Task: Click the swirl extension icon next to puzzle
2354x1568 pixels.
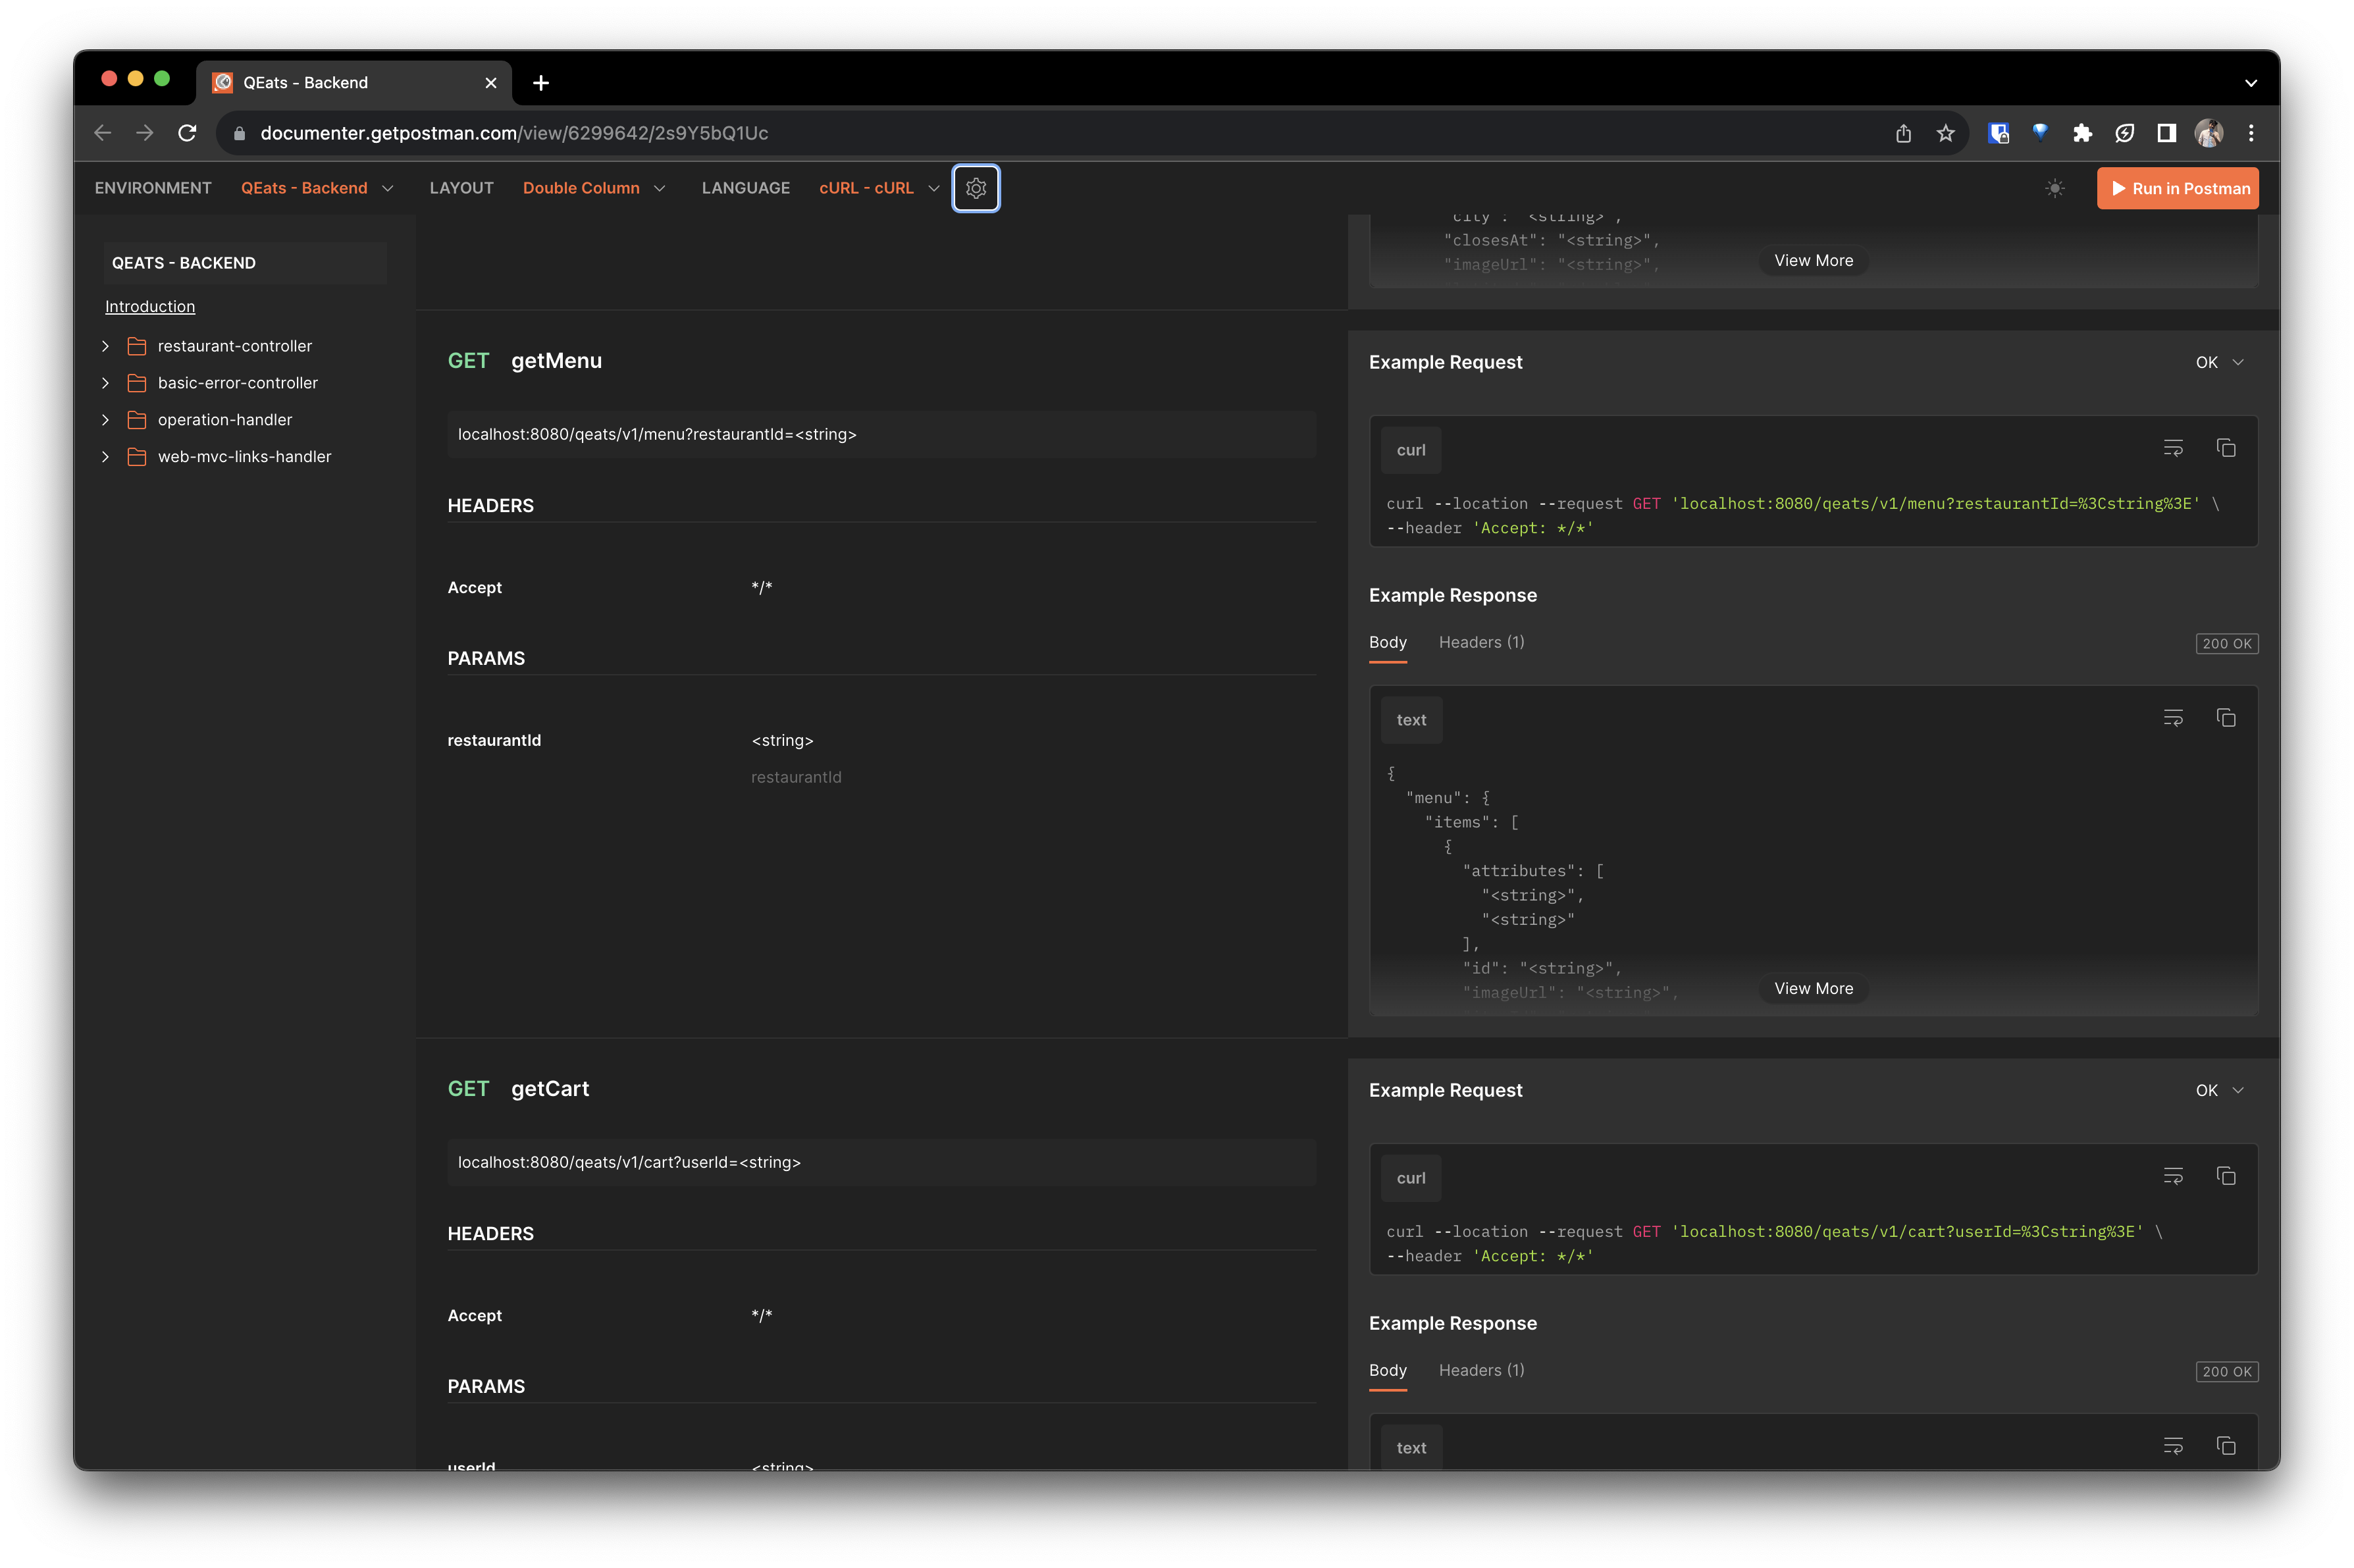Action: [x=2124, y=133]
